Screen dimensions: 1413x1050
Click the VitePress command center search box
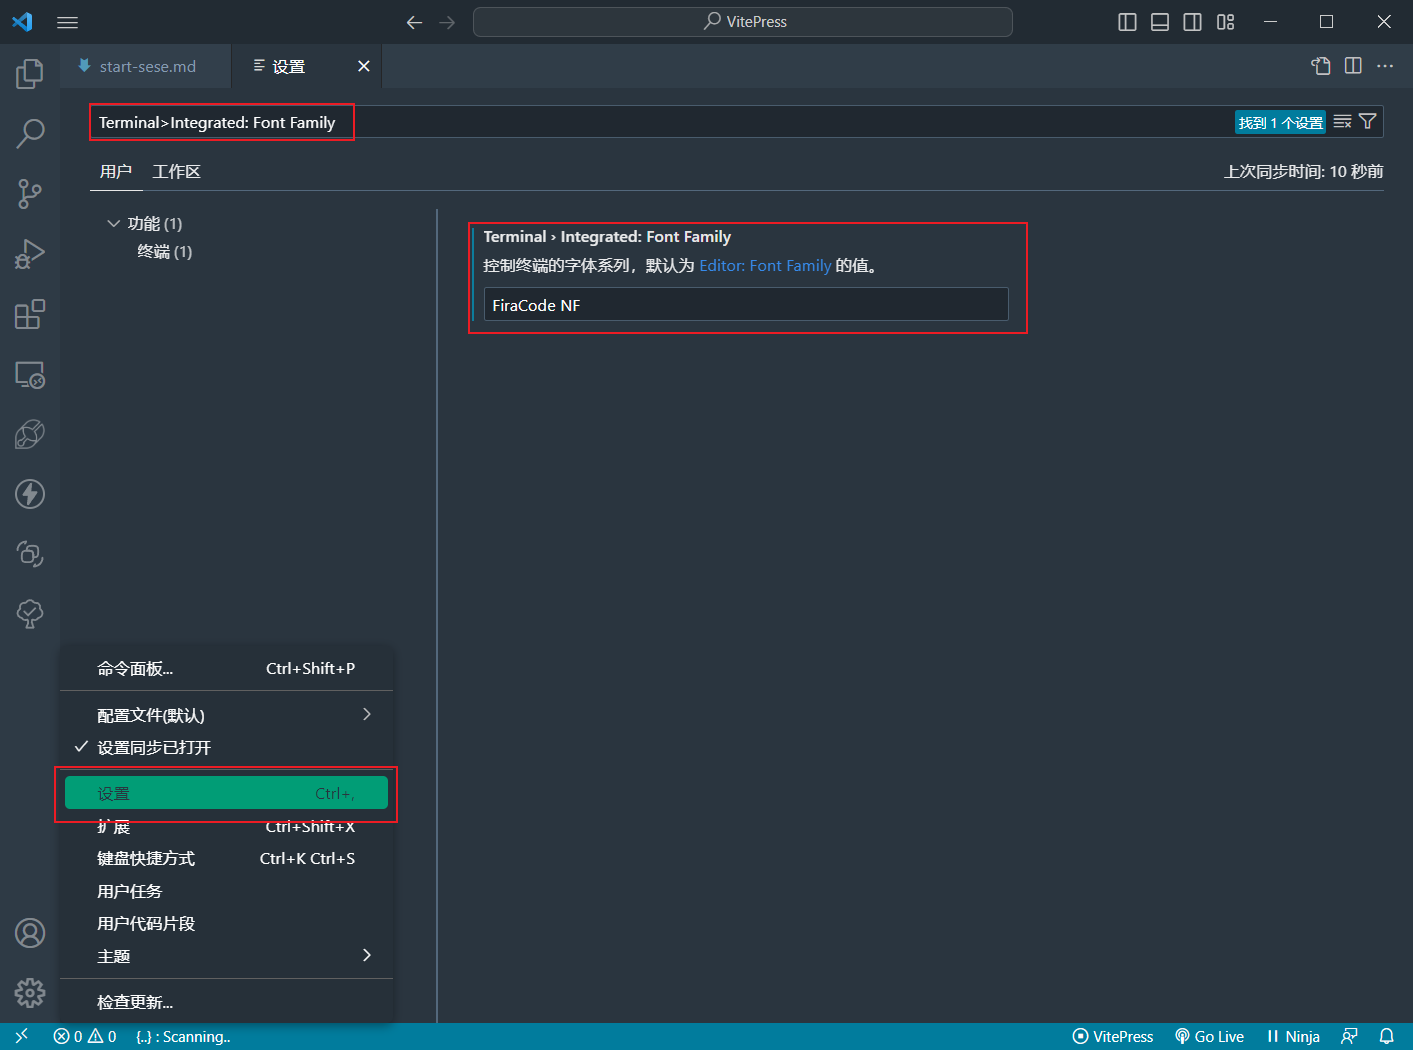[x=742, y=22]
